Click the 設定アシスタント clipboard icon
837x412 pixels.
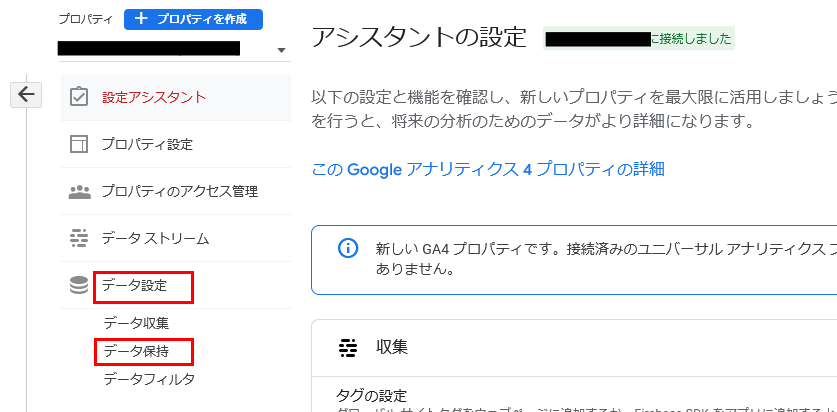pos(79,97)
